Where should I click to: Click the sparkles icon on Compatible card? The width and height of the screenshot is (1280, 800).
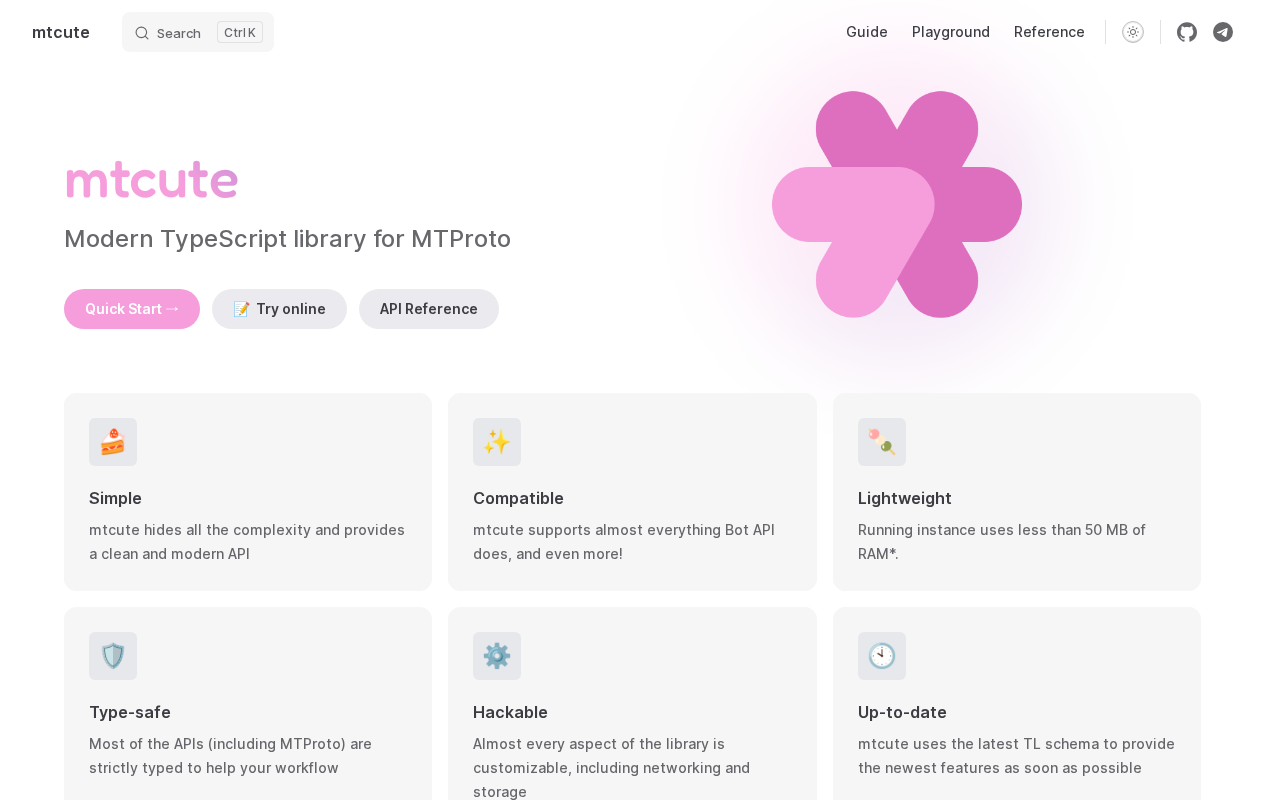[497, 442]
